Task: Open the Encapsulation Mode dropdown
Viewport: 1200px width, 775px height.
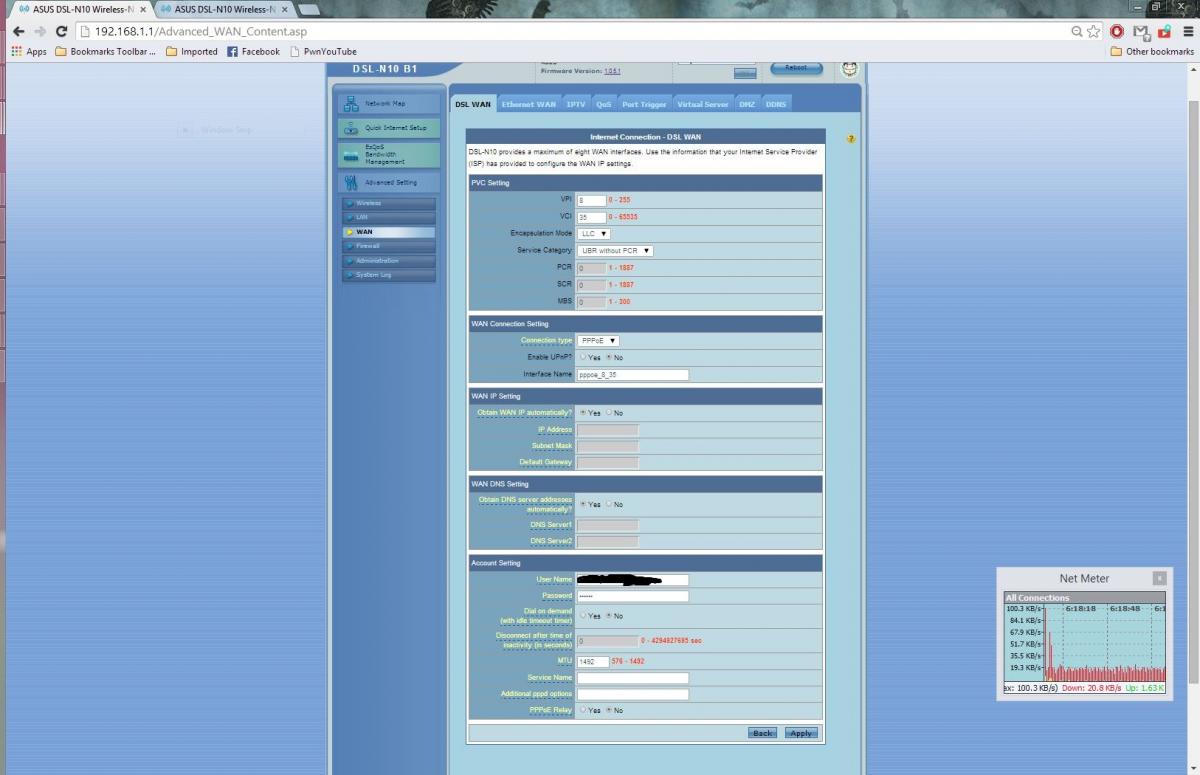Action: (594, 233)
